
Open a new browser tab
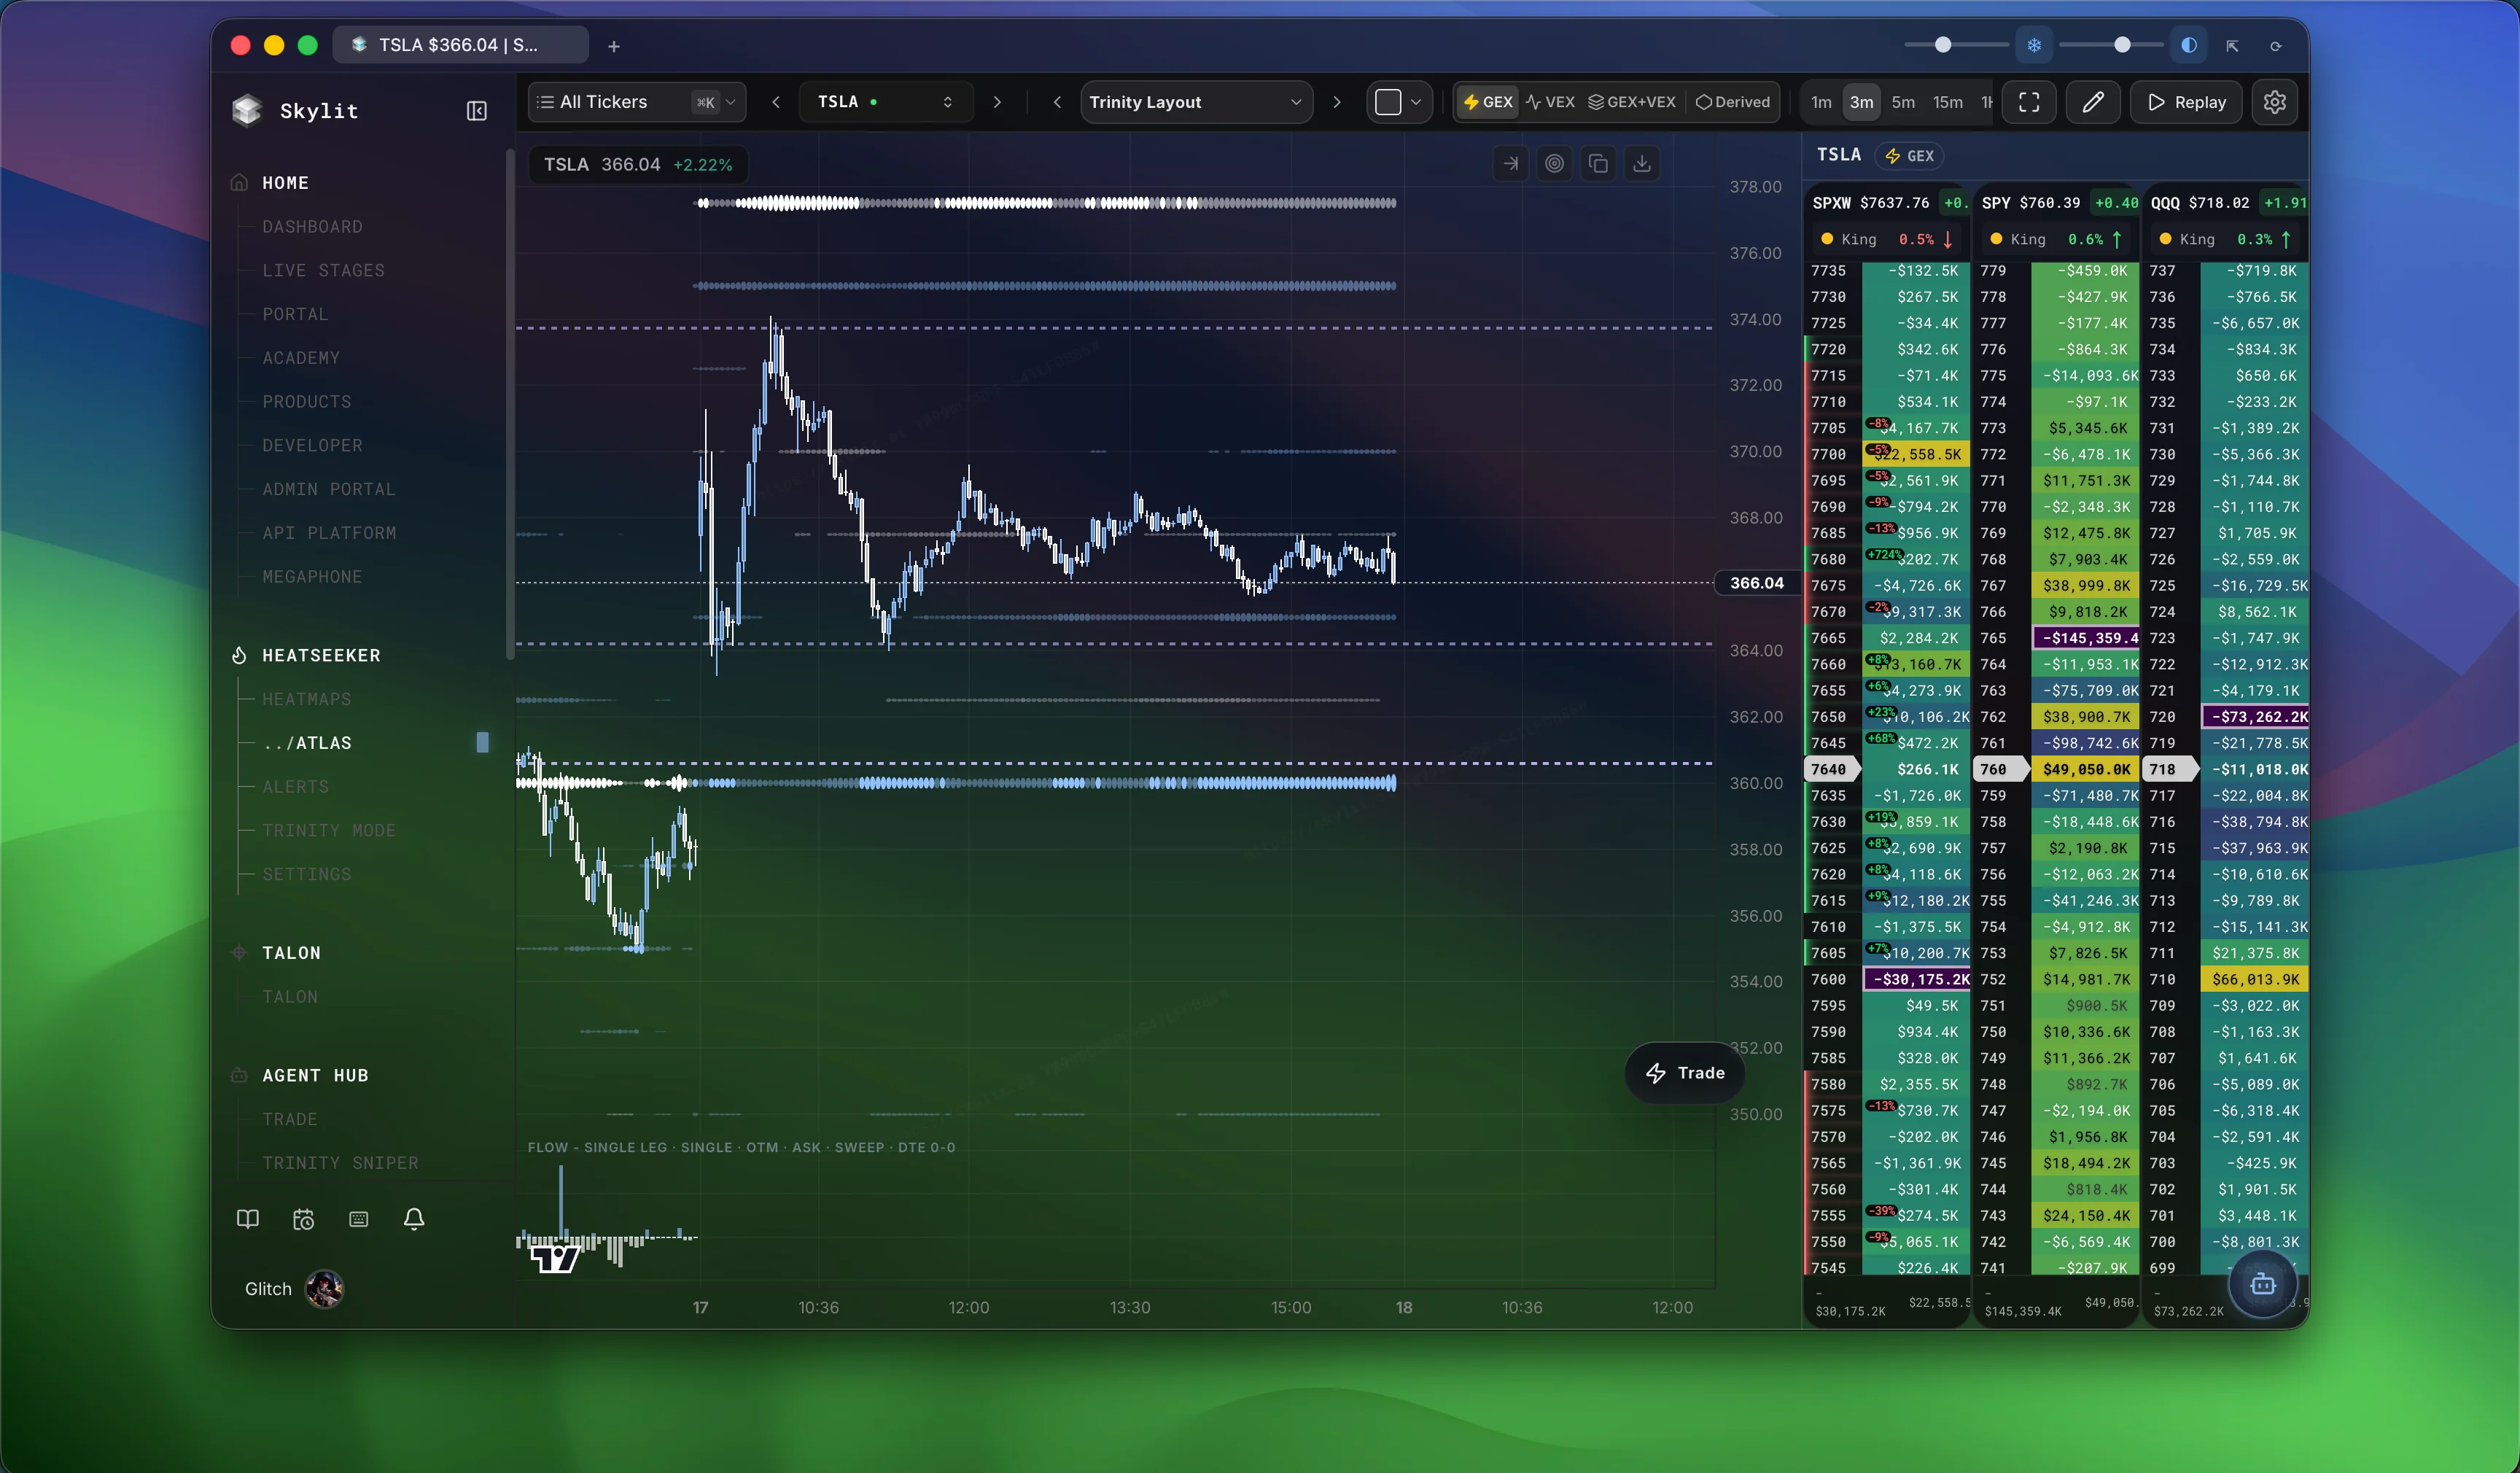click(614, 46)
